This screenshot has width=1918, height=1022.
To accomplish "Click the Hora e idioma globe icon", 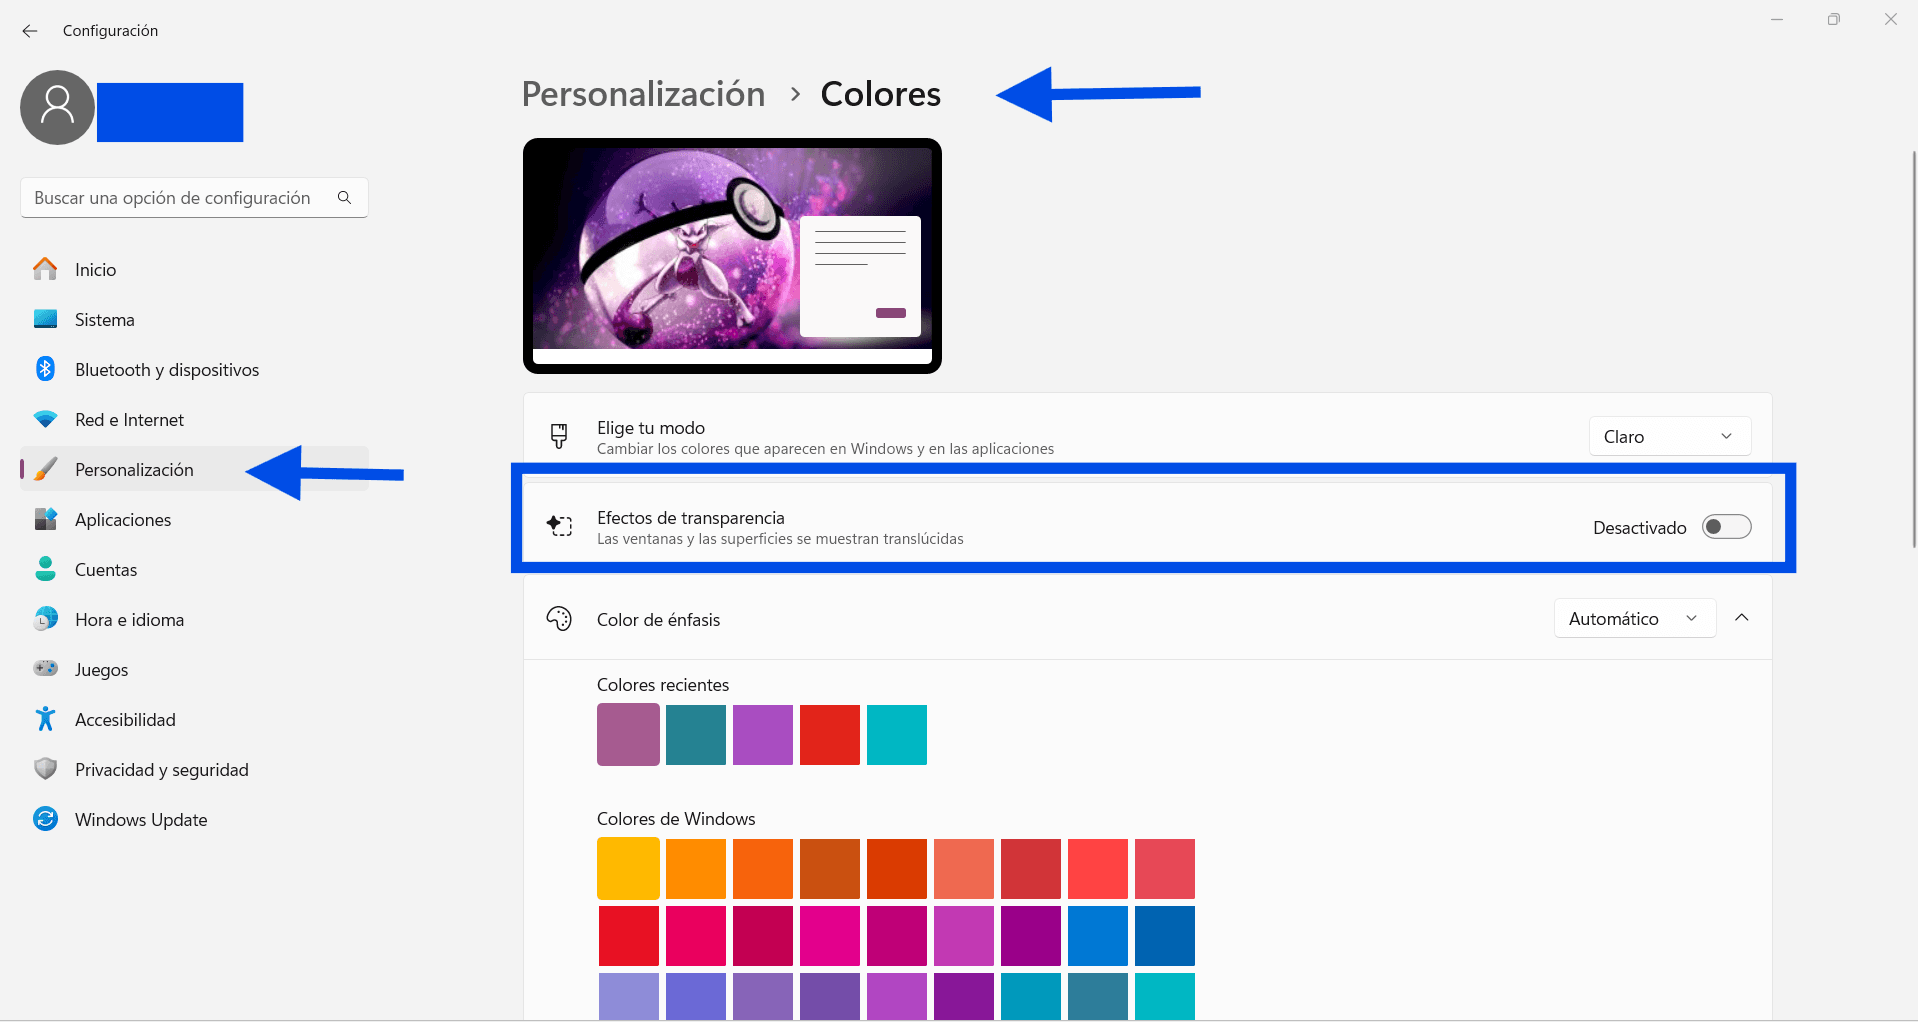I will [x=45, y=619].
